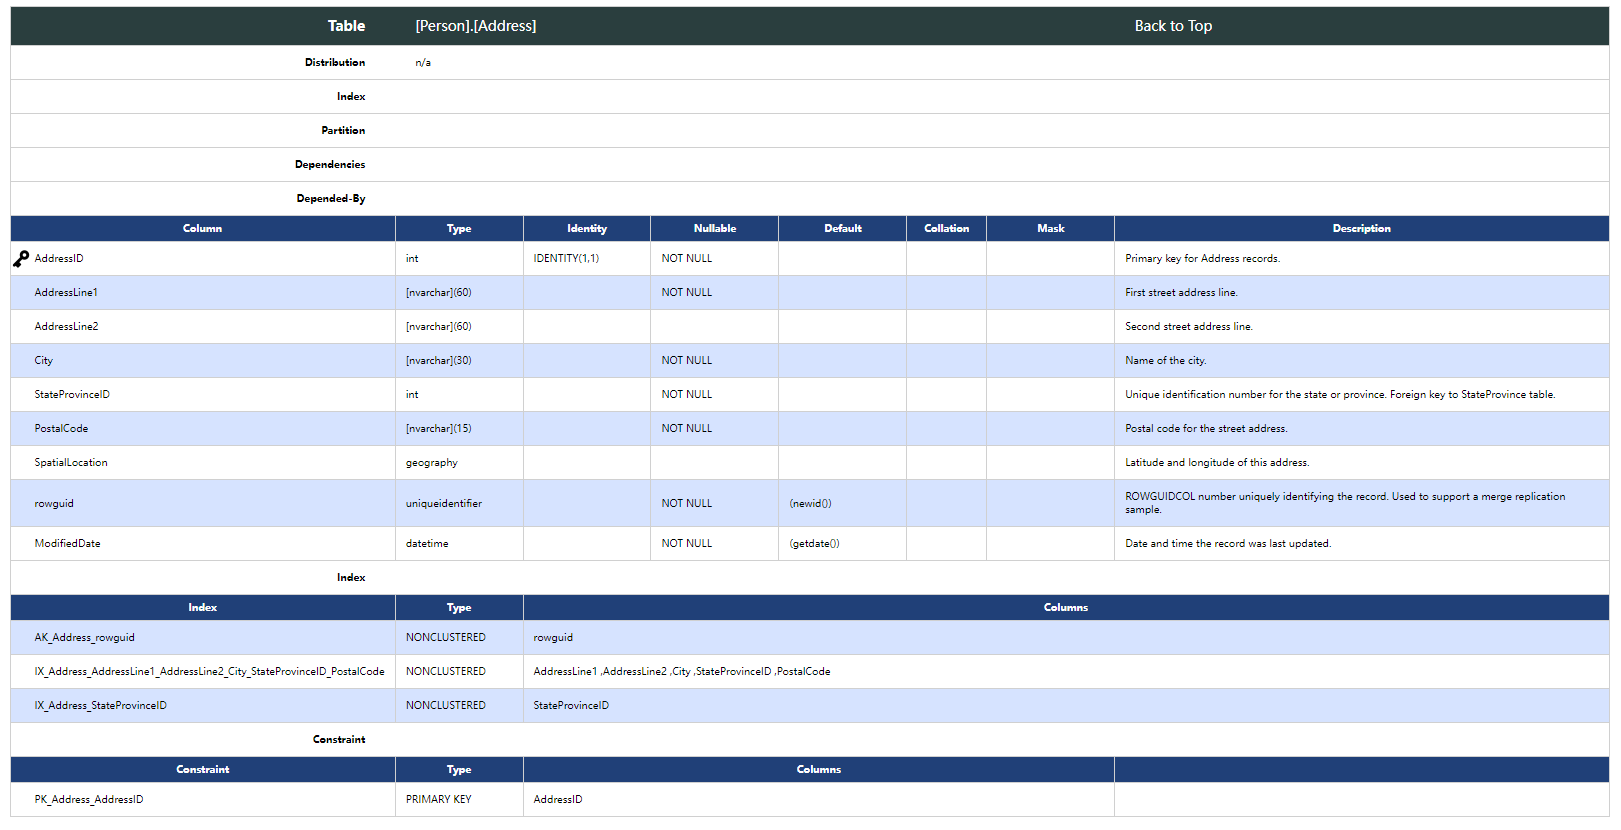
Task: Select the IX_Address_AddressLine1_AddressLine2_City index name
Action: click(209, 672)
